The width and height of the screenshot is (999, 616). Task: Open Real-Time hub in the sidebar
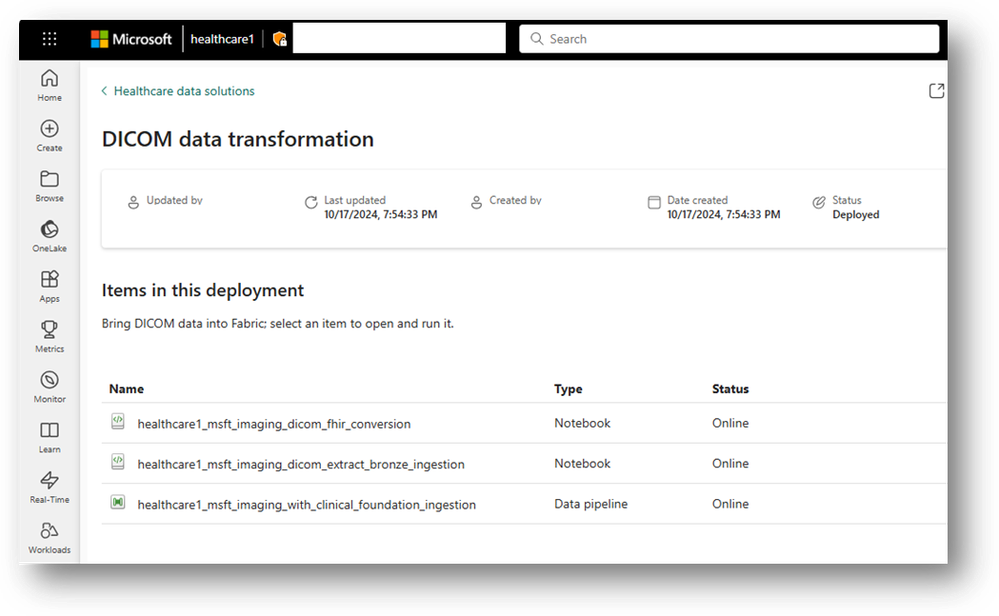pyautogui.click(x=49, y=488)
